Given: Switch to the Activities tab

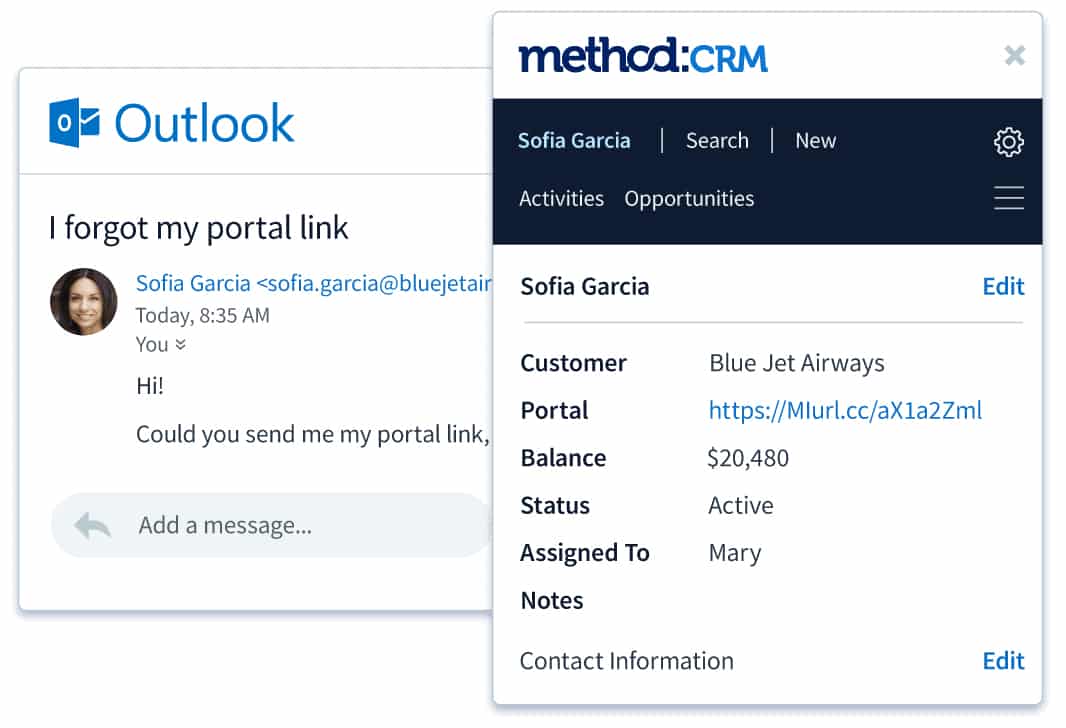Looking at the screenshot, I should pos(561,198).
